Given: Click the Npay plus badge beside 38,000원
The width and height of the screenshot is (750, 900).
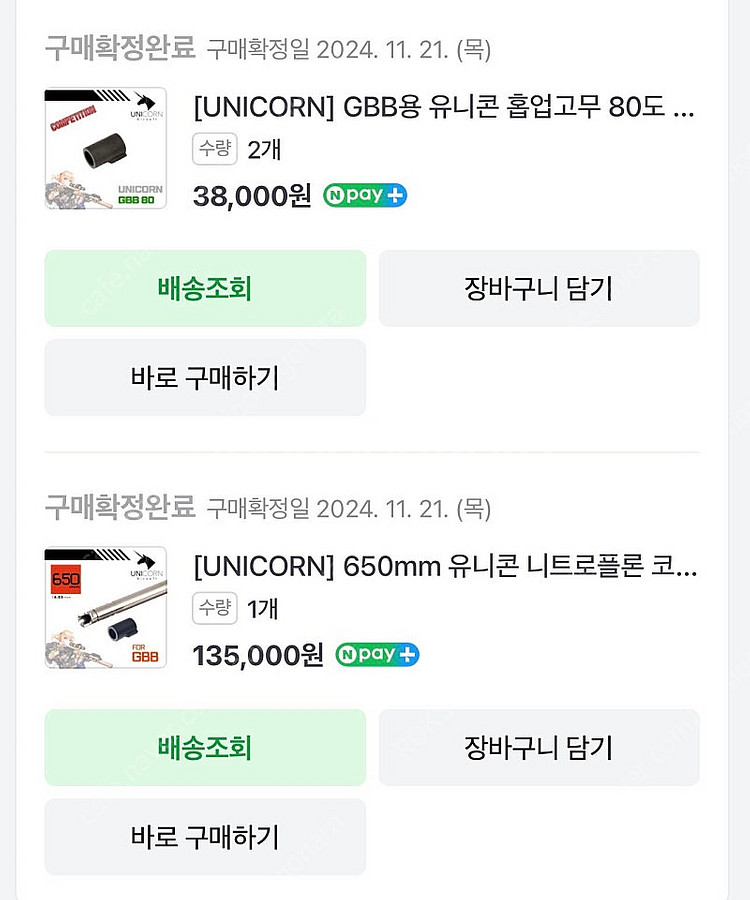Looking at the screenshot, I should coord(365,195).
